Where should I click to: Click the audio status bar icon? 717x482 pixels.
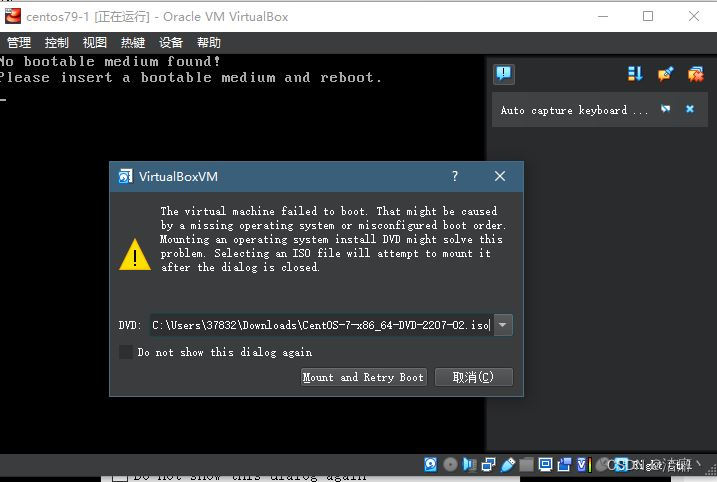(x=469, y=465)
